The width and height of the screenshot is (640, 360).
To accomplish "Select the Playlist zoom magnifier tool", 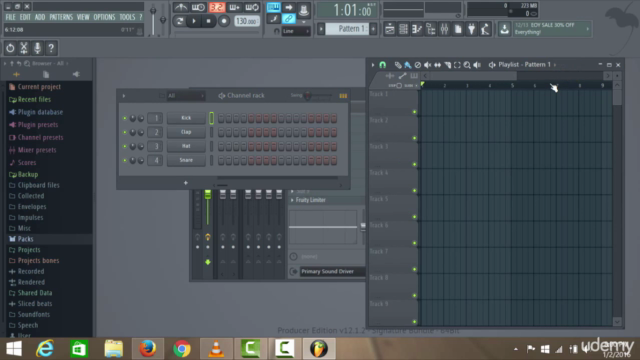I will [467, 64].
